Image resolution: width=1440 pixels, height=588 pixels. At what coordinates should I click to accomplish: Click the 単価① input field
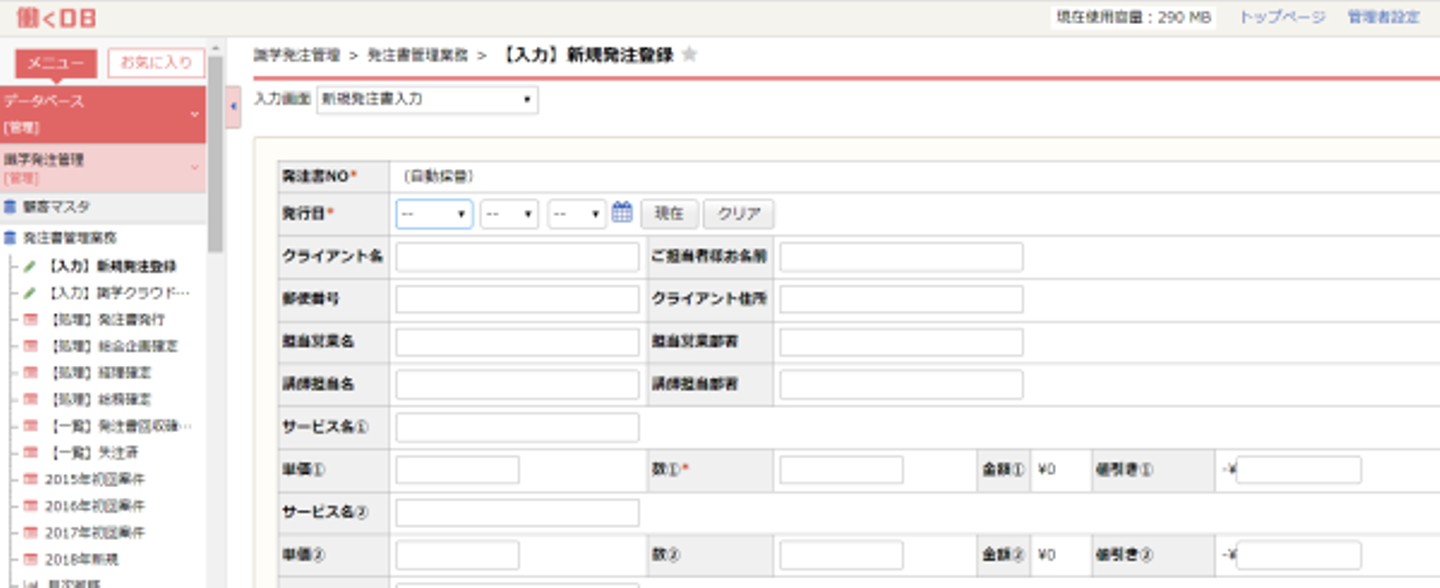pos(457,470)
